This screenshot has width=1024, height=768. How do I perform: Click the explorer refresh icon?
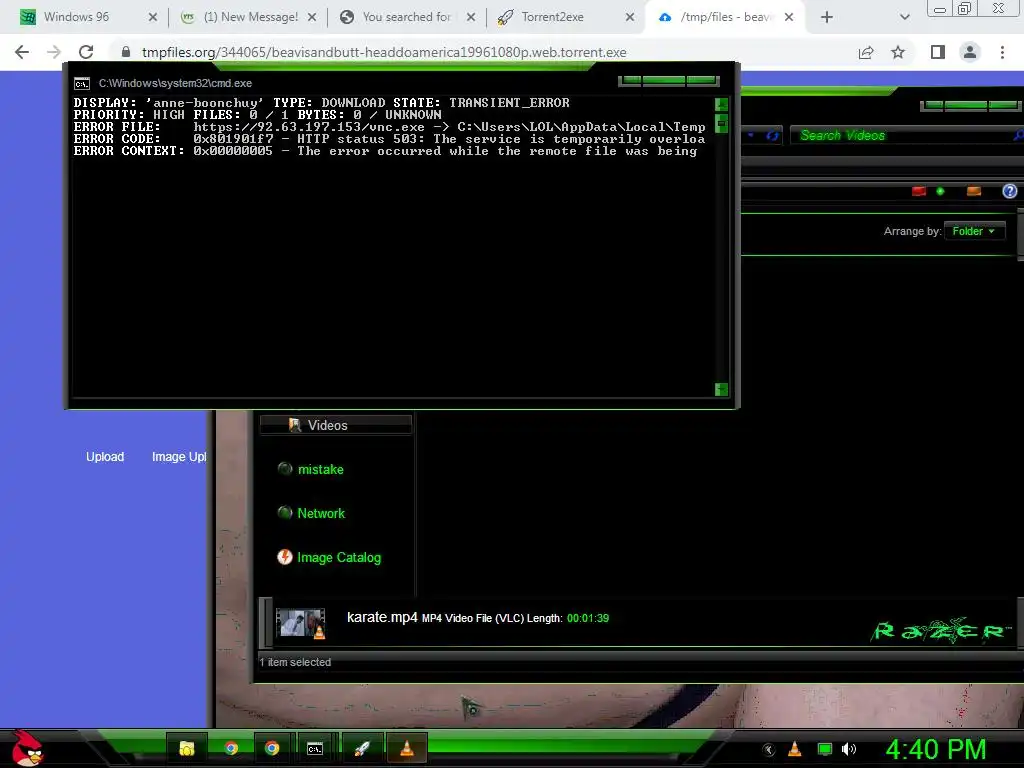click(773, 135)
